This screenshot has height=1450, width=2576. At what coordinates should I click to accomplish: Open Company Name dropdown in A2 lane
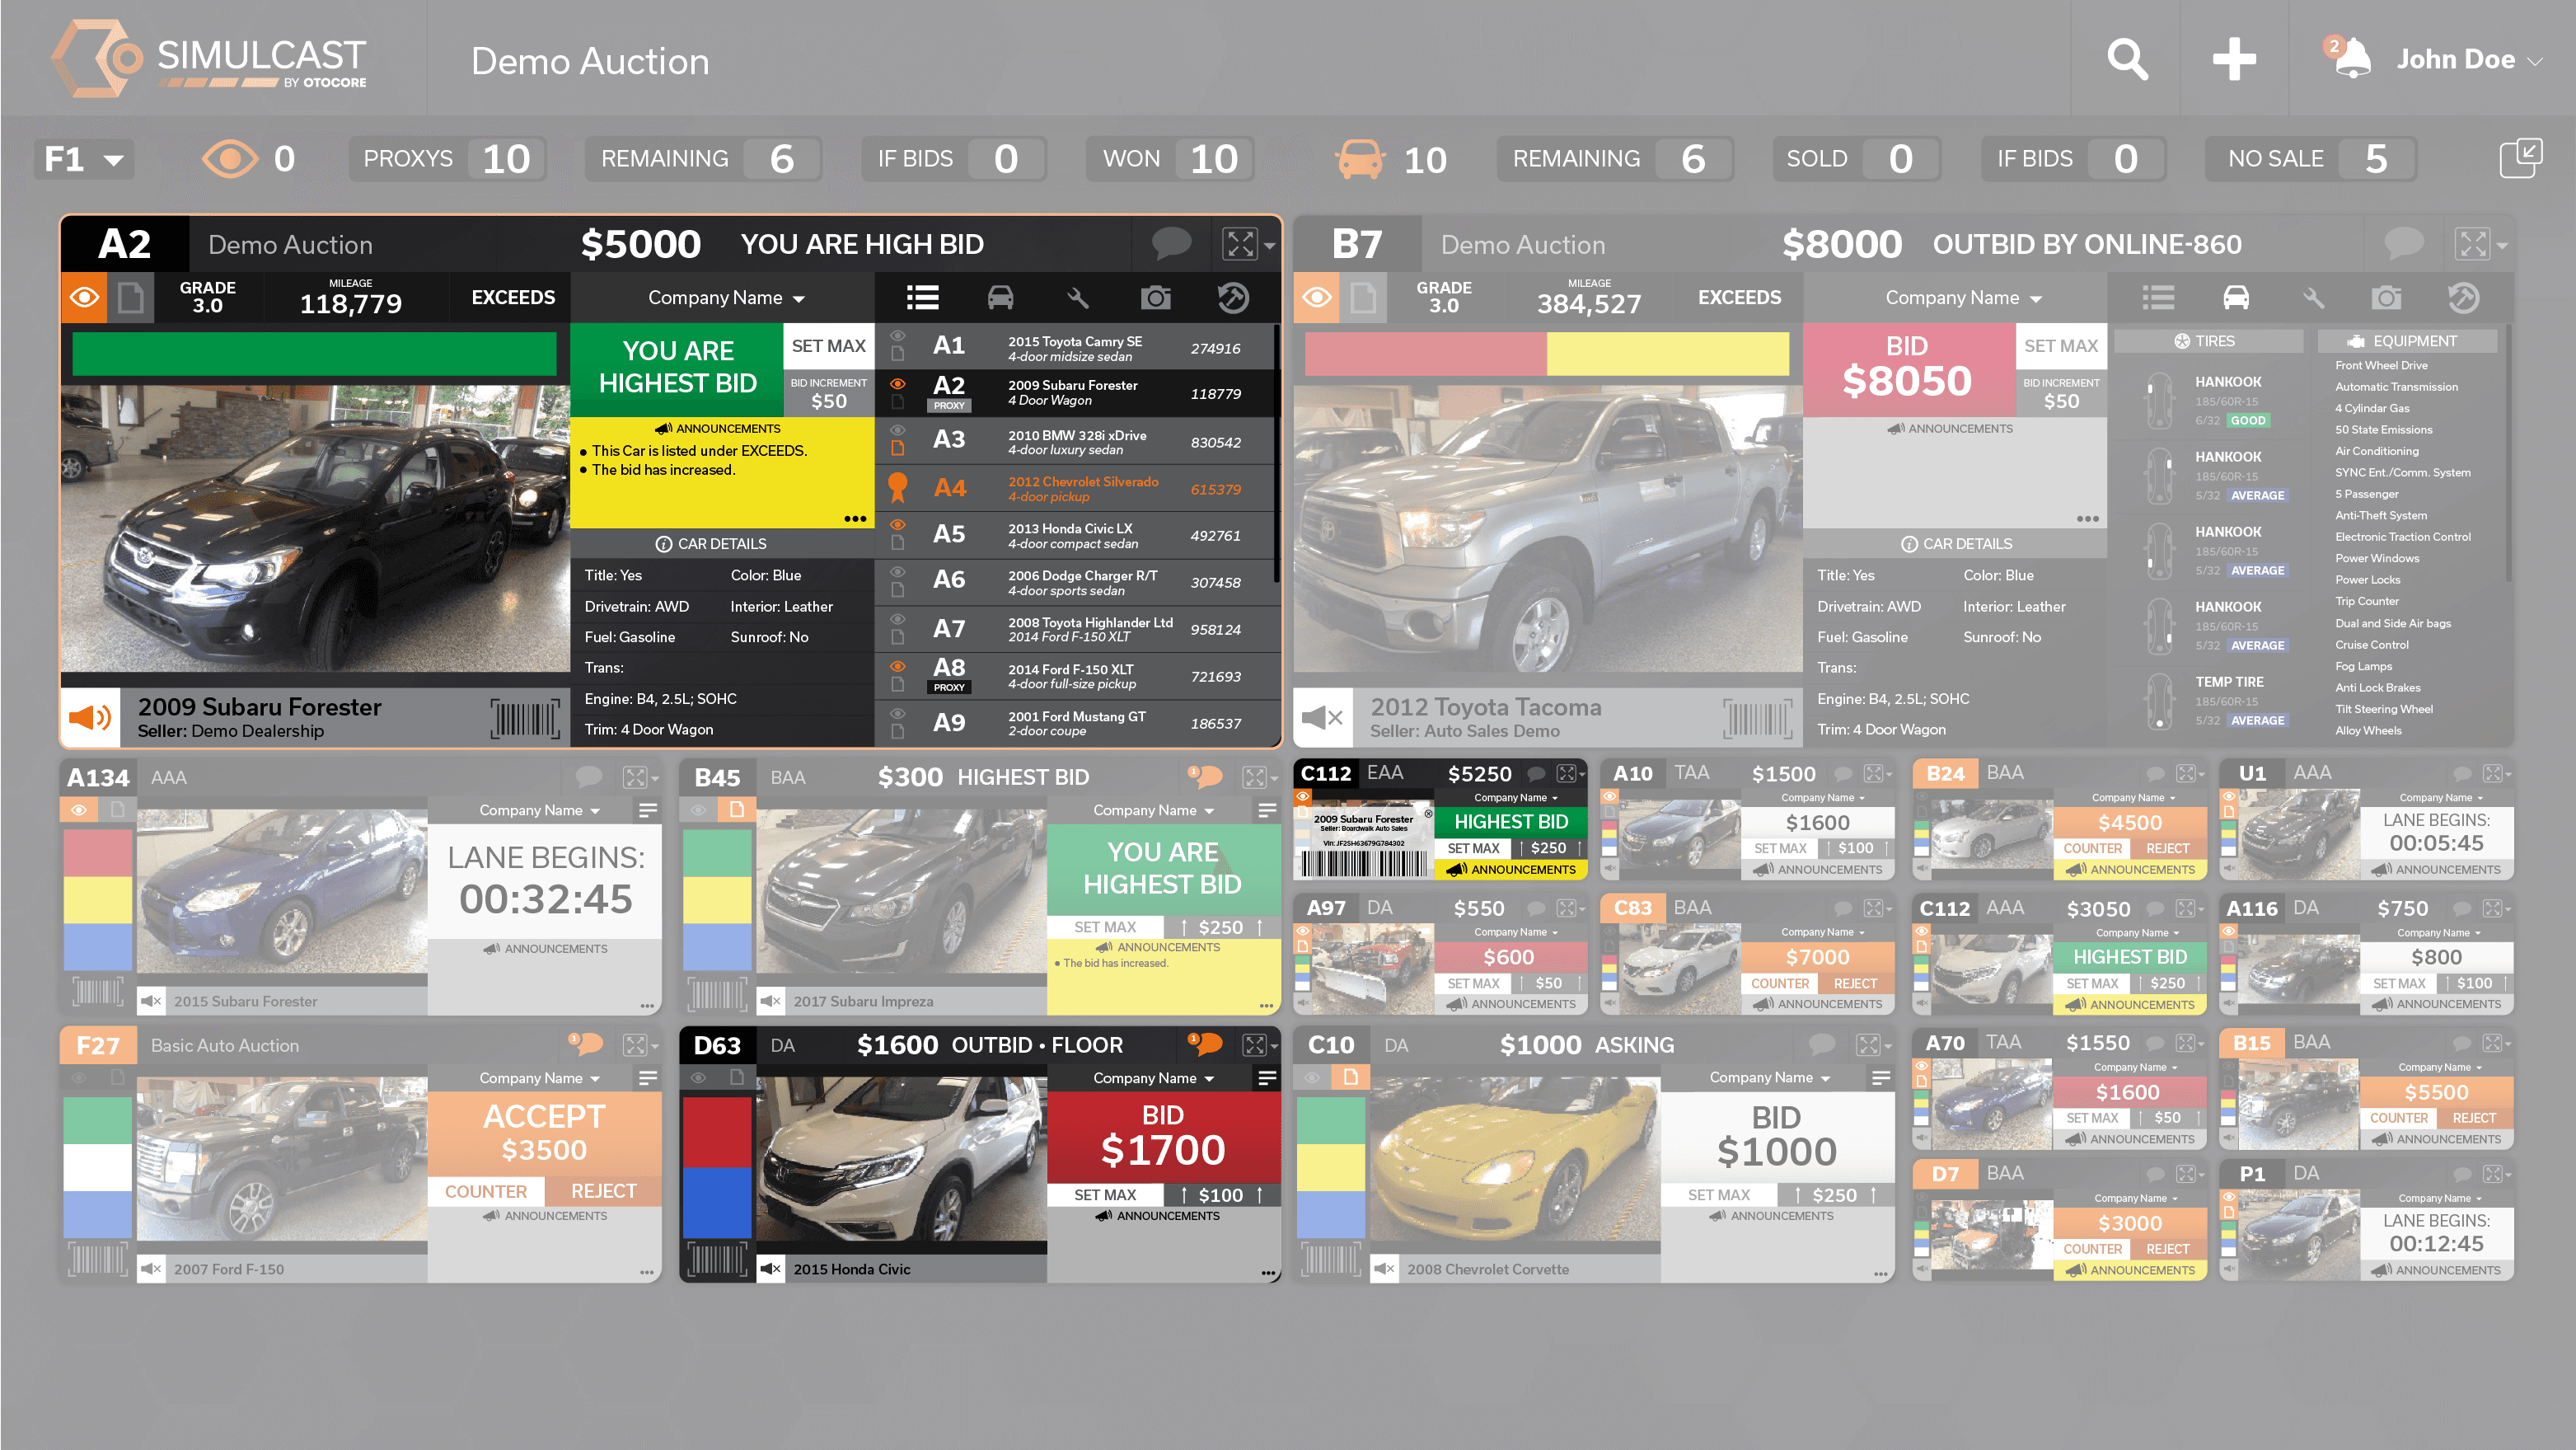[726, 297]
